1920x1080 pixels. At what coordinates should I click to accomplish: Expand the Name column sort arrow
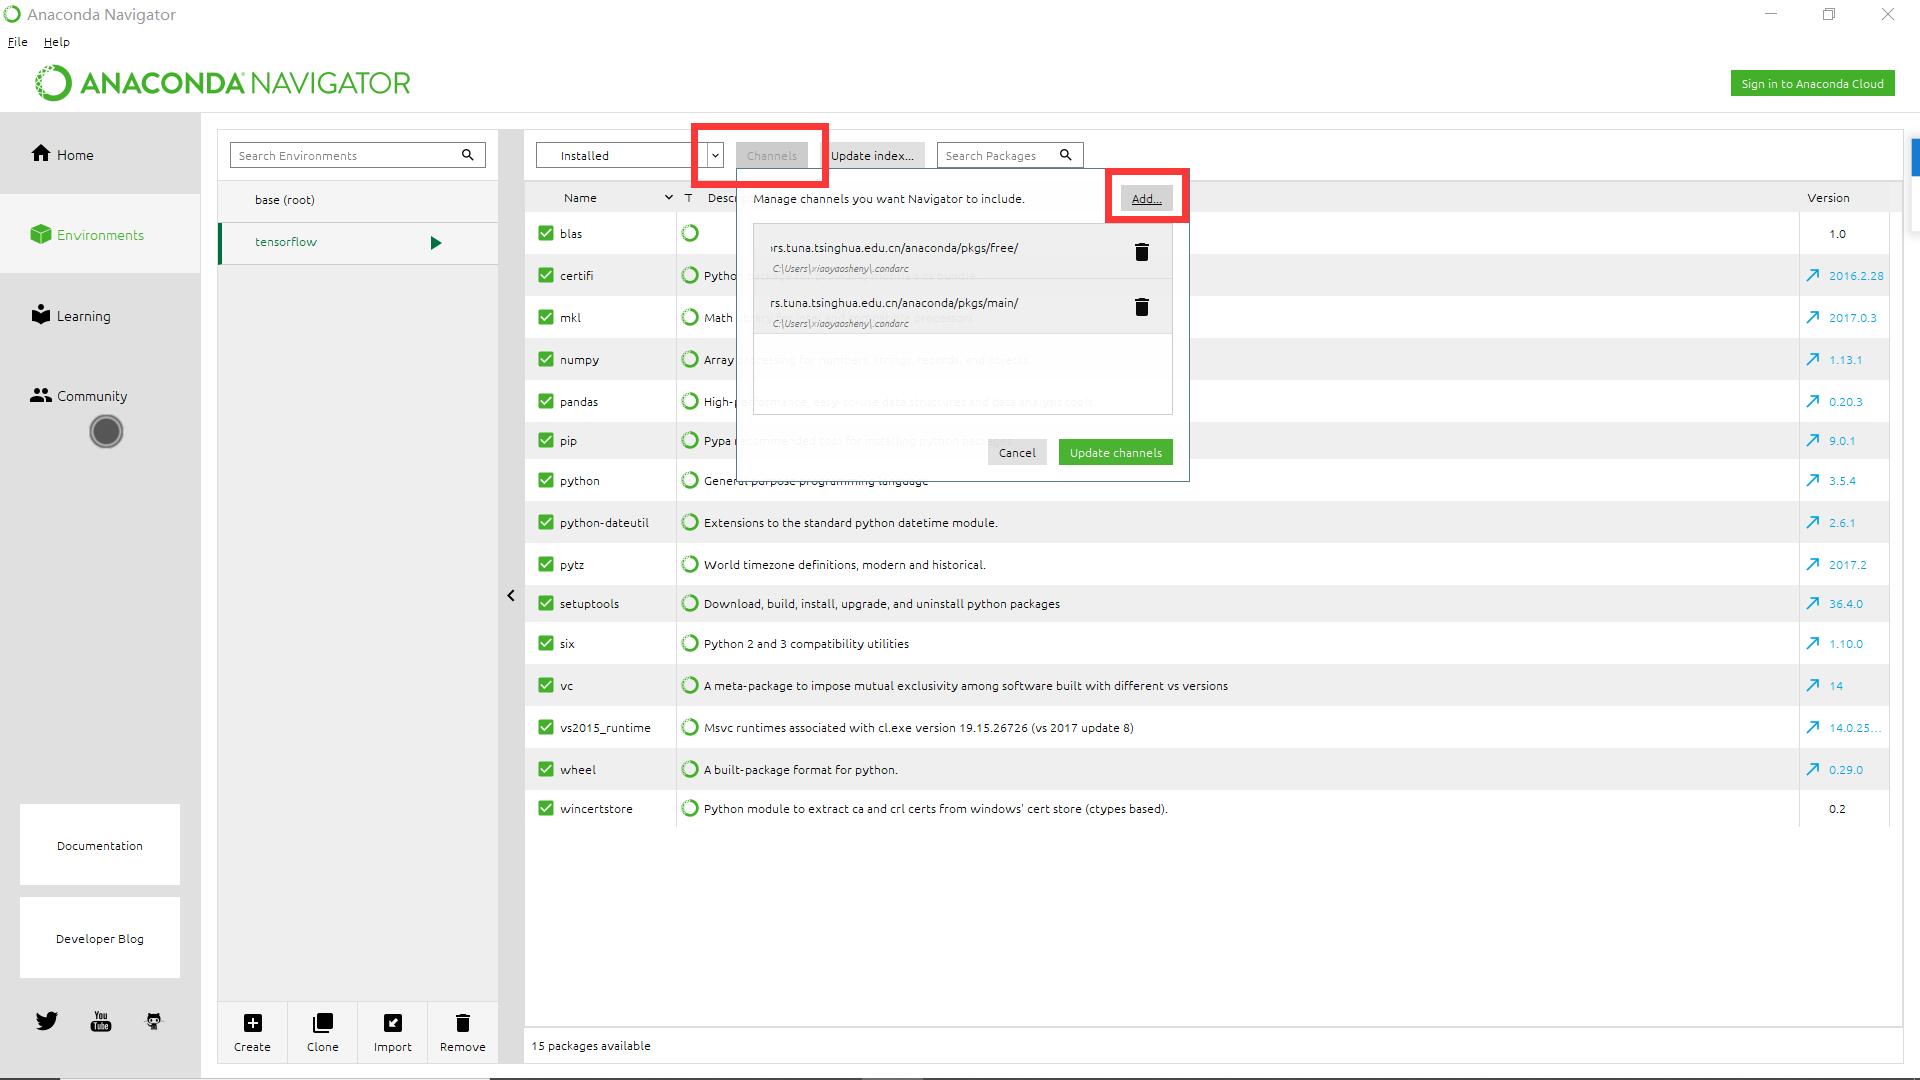668,198
